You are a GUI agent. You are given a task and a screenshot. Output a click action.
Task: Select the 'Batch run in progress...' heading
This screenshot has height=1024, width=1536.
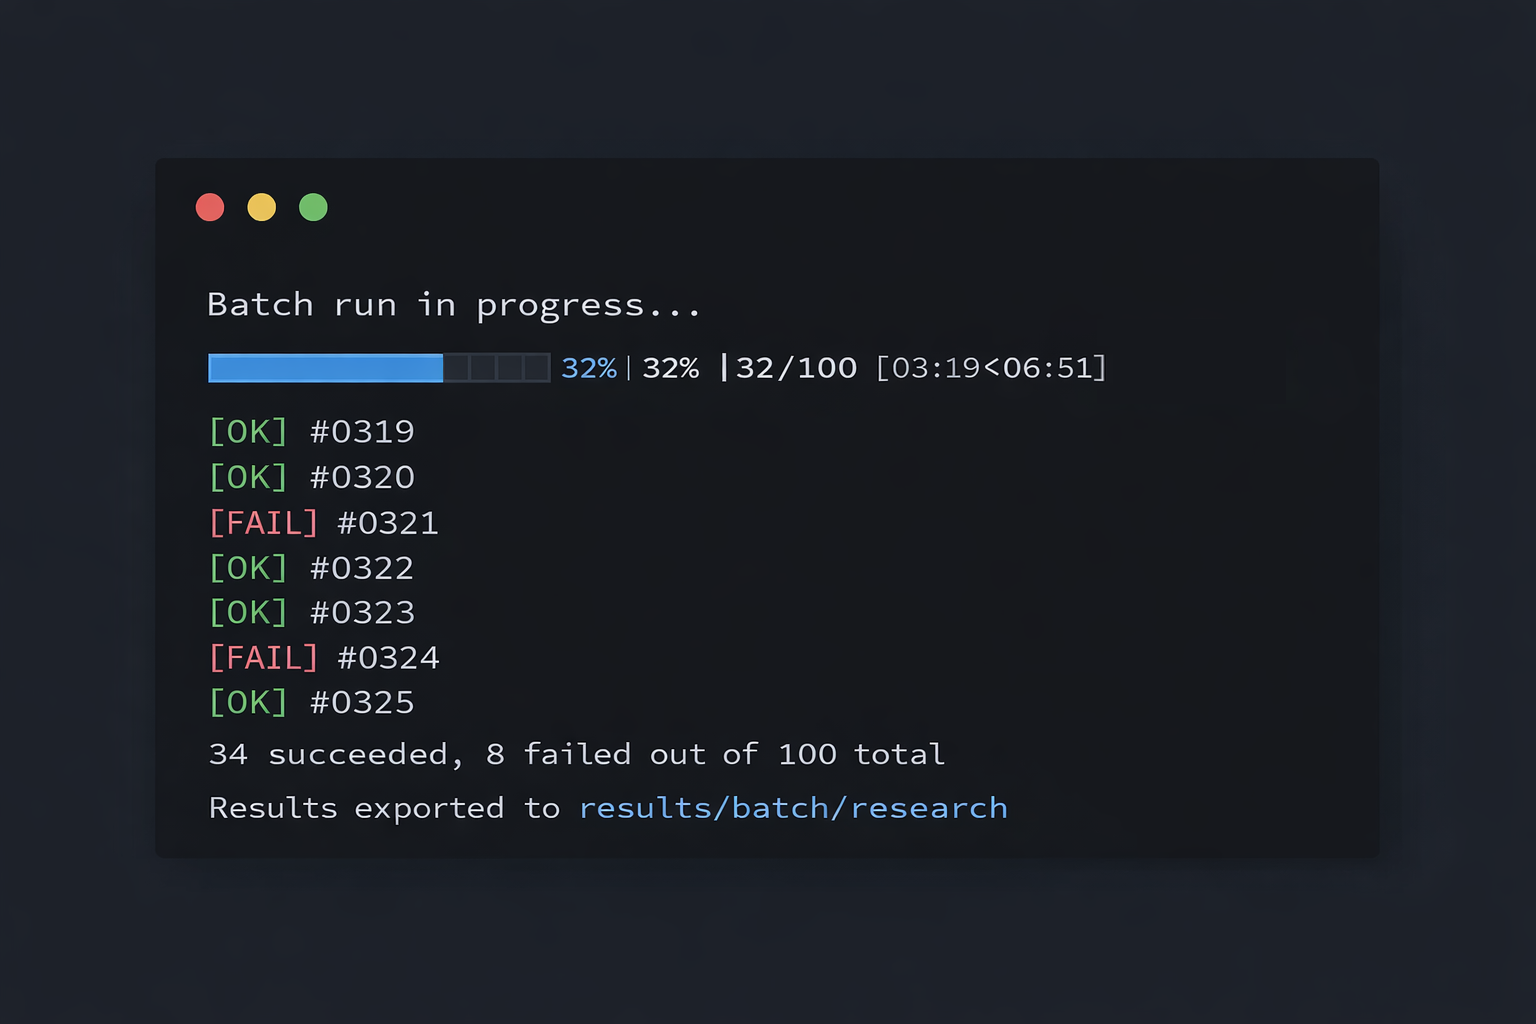point(454,304)
